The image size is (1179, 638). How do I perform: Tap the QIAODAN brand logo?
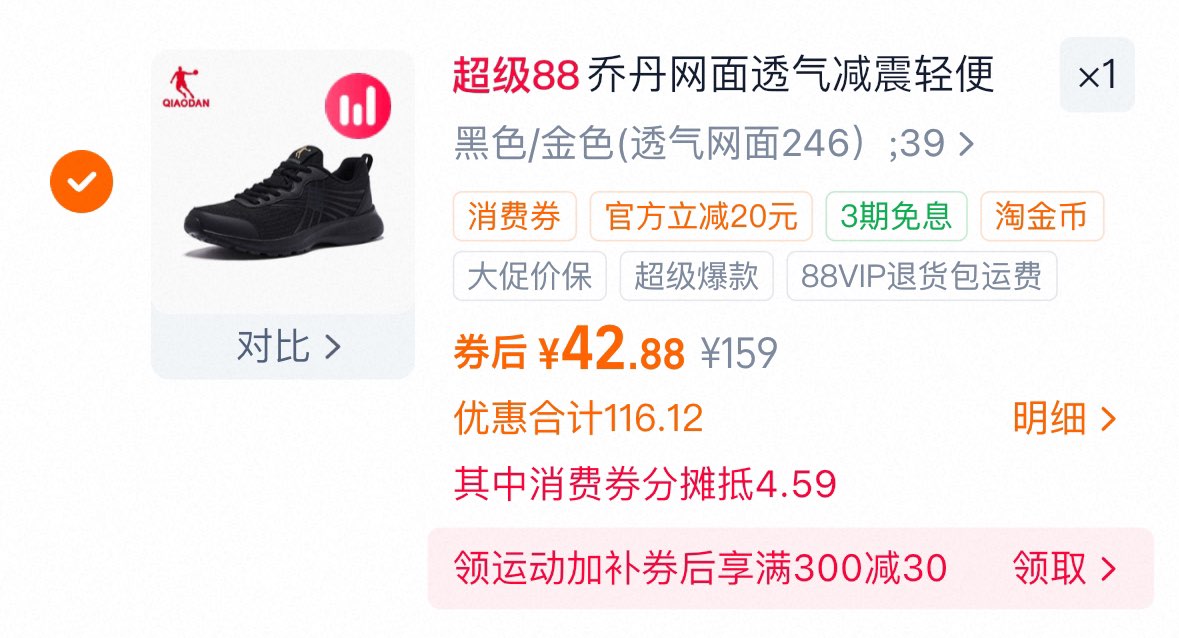pyautogui.click(x=186, y=87)
